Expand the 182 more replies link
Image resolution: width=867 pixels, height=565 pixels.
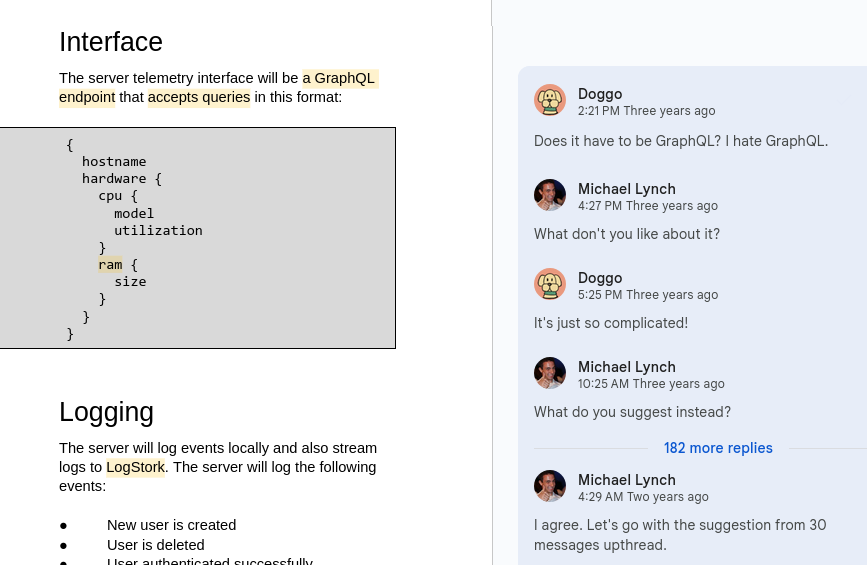coord(718,448)
